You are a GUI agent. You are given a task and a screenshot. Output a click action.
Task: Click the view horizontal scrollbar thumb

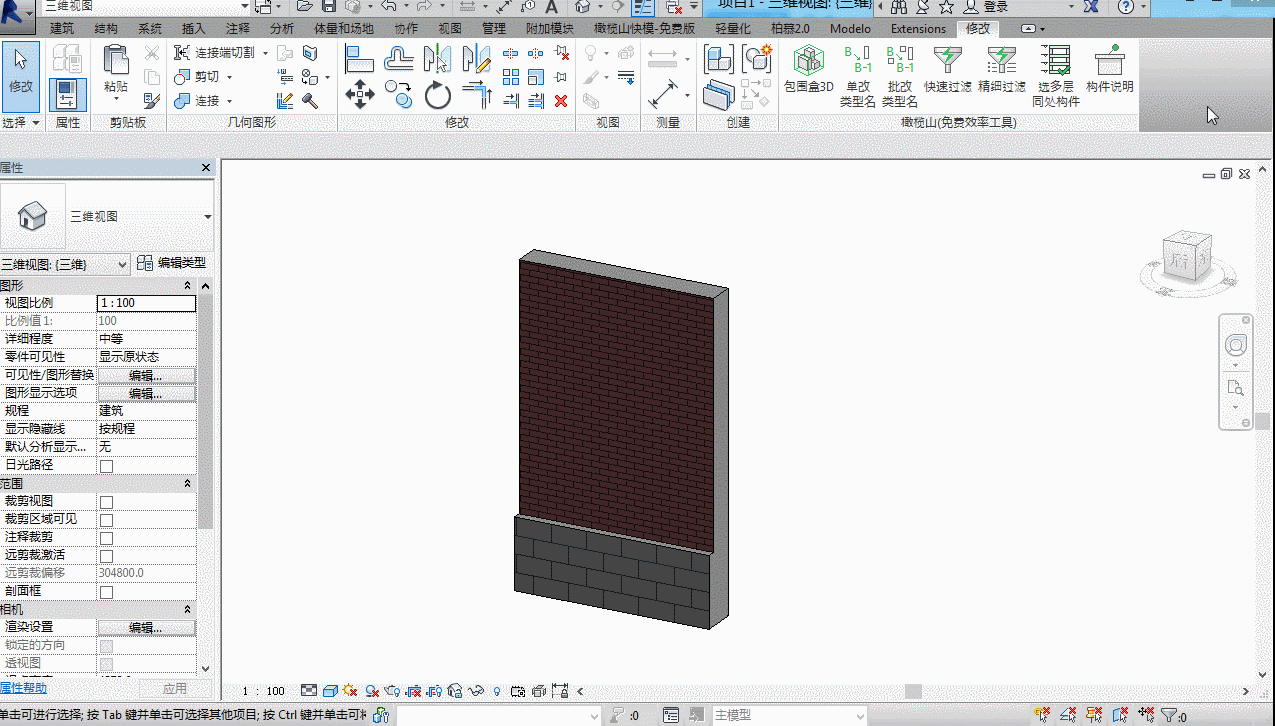913,691
